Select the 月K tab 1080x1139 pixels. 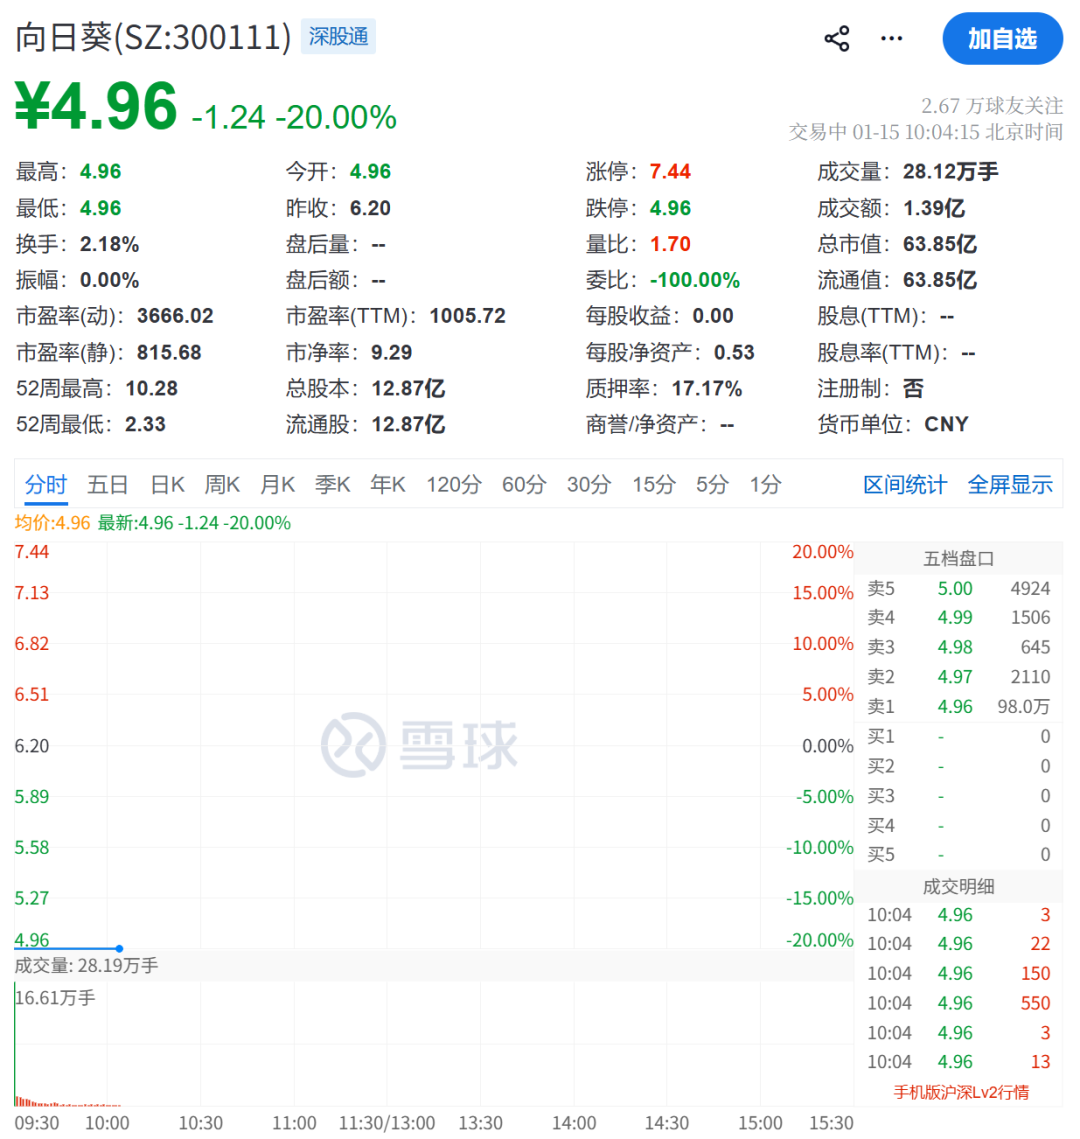click(x=277, y=484)
